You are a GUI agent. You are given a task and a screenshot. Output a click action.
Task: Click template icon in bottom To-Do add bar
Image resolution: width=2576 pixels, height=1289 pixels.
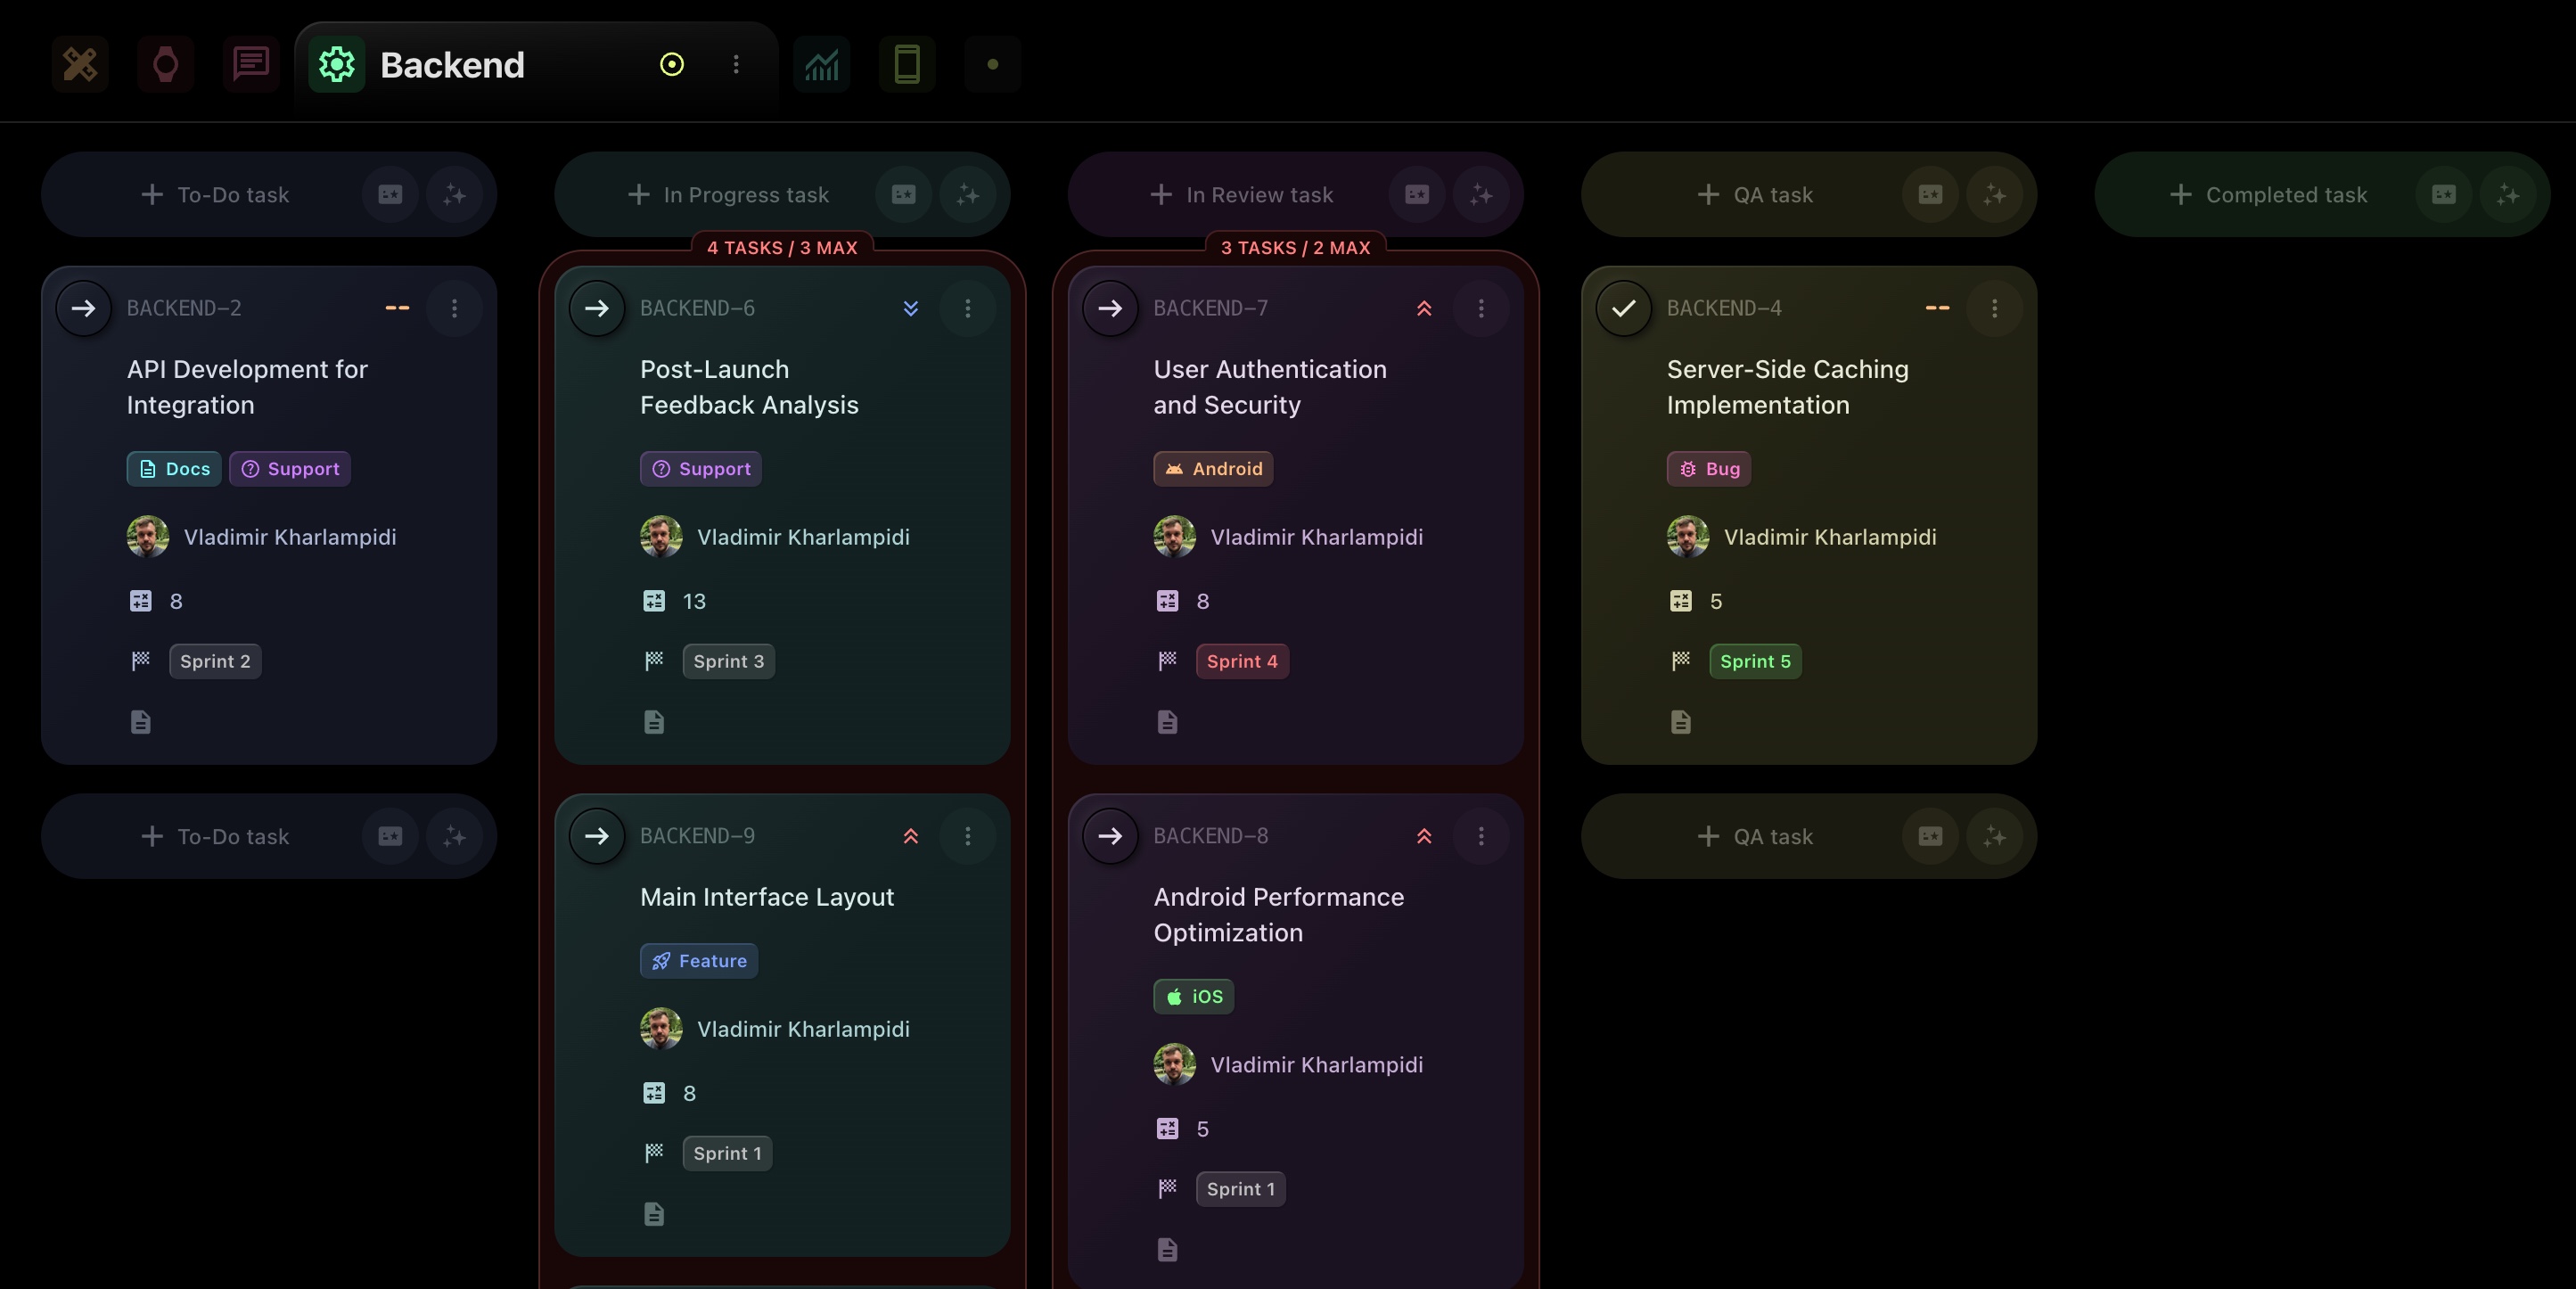pyautogui.click(x=390, y=836)
